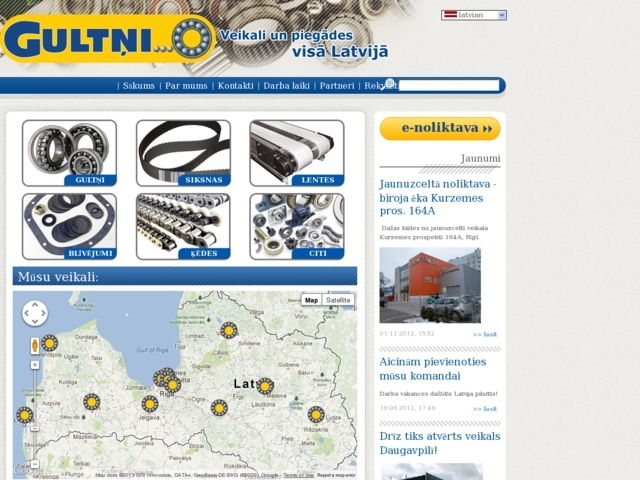640x480 pixels.
Task: Open the Siksnas belts category
Action: (183, 153)
